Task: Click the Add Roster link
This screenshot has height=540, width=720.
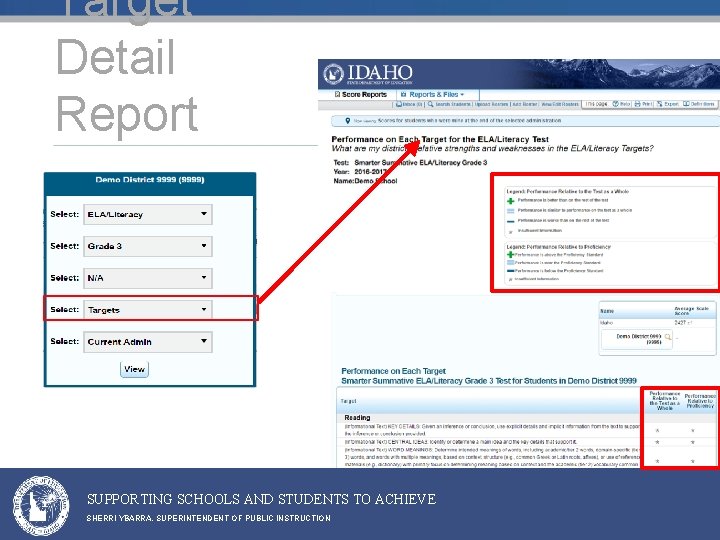Action: 524,104
